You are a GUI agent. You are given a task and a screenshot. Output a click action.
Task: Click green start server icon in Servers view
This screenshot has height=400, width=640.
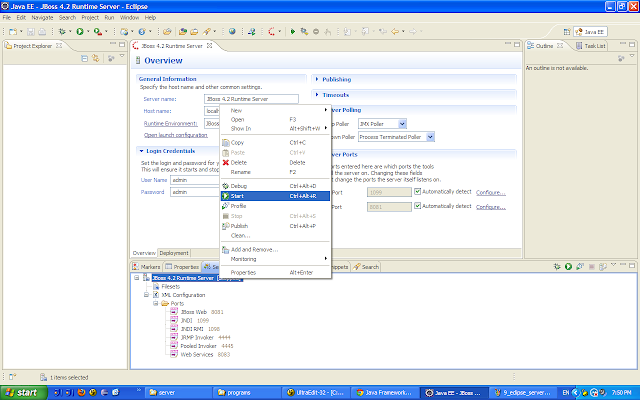click(x=568, y=267)
